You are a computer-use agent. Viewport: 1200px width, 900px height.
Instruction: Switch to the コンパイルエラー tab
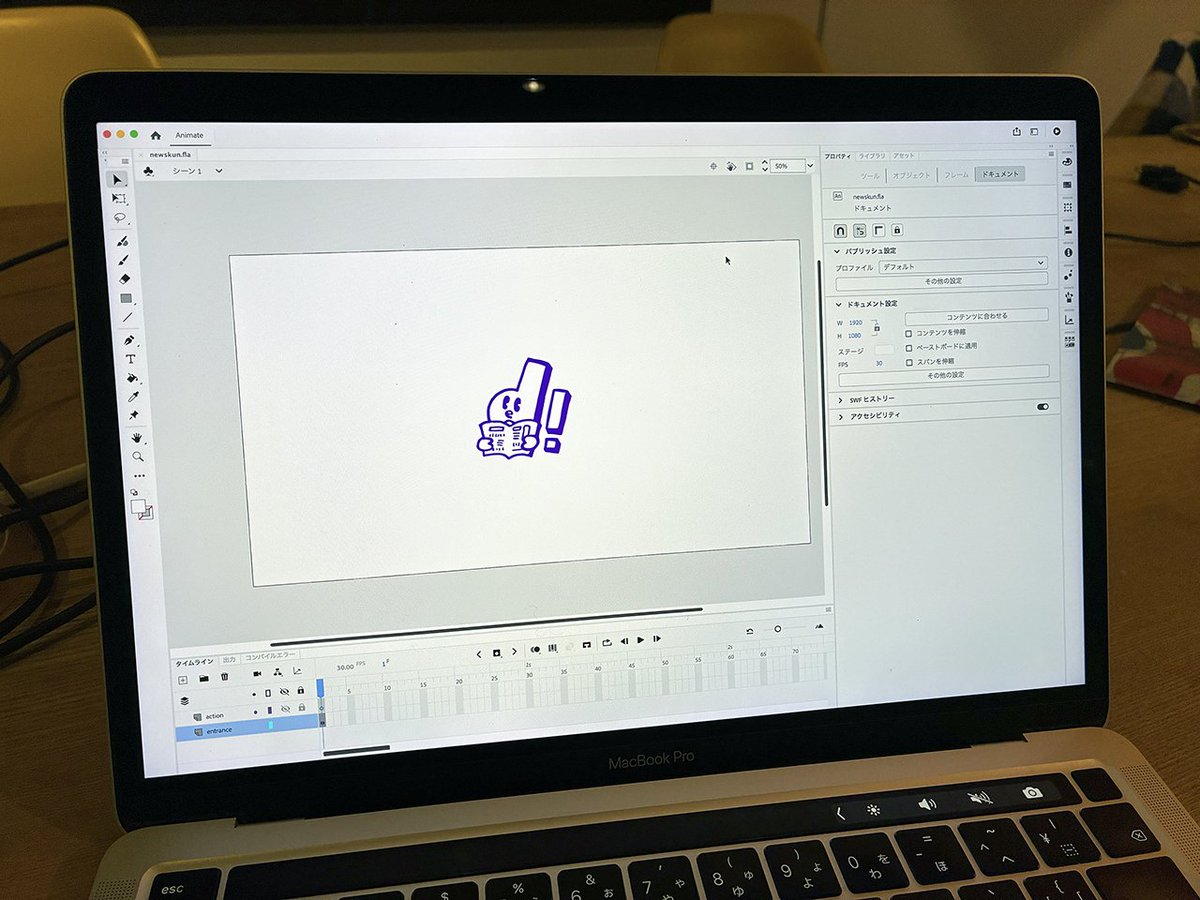270,657
